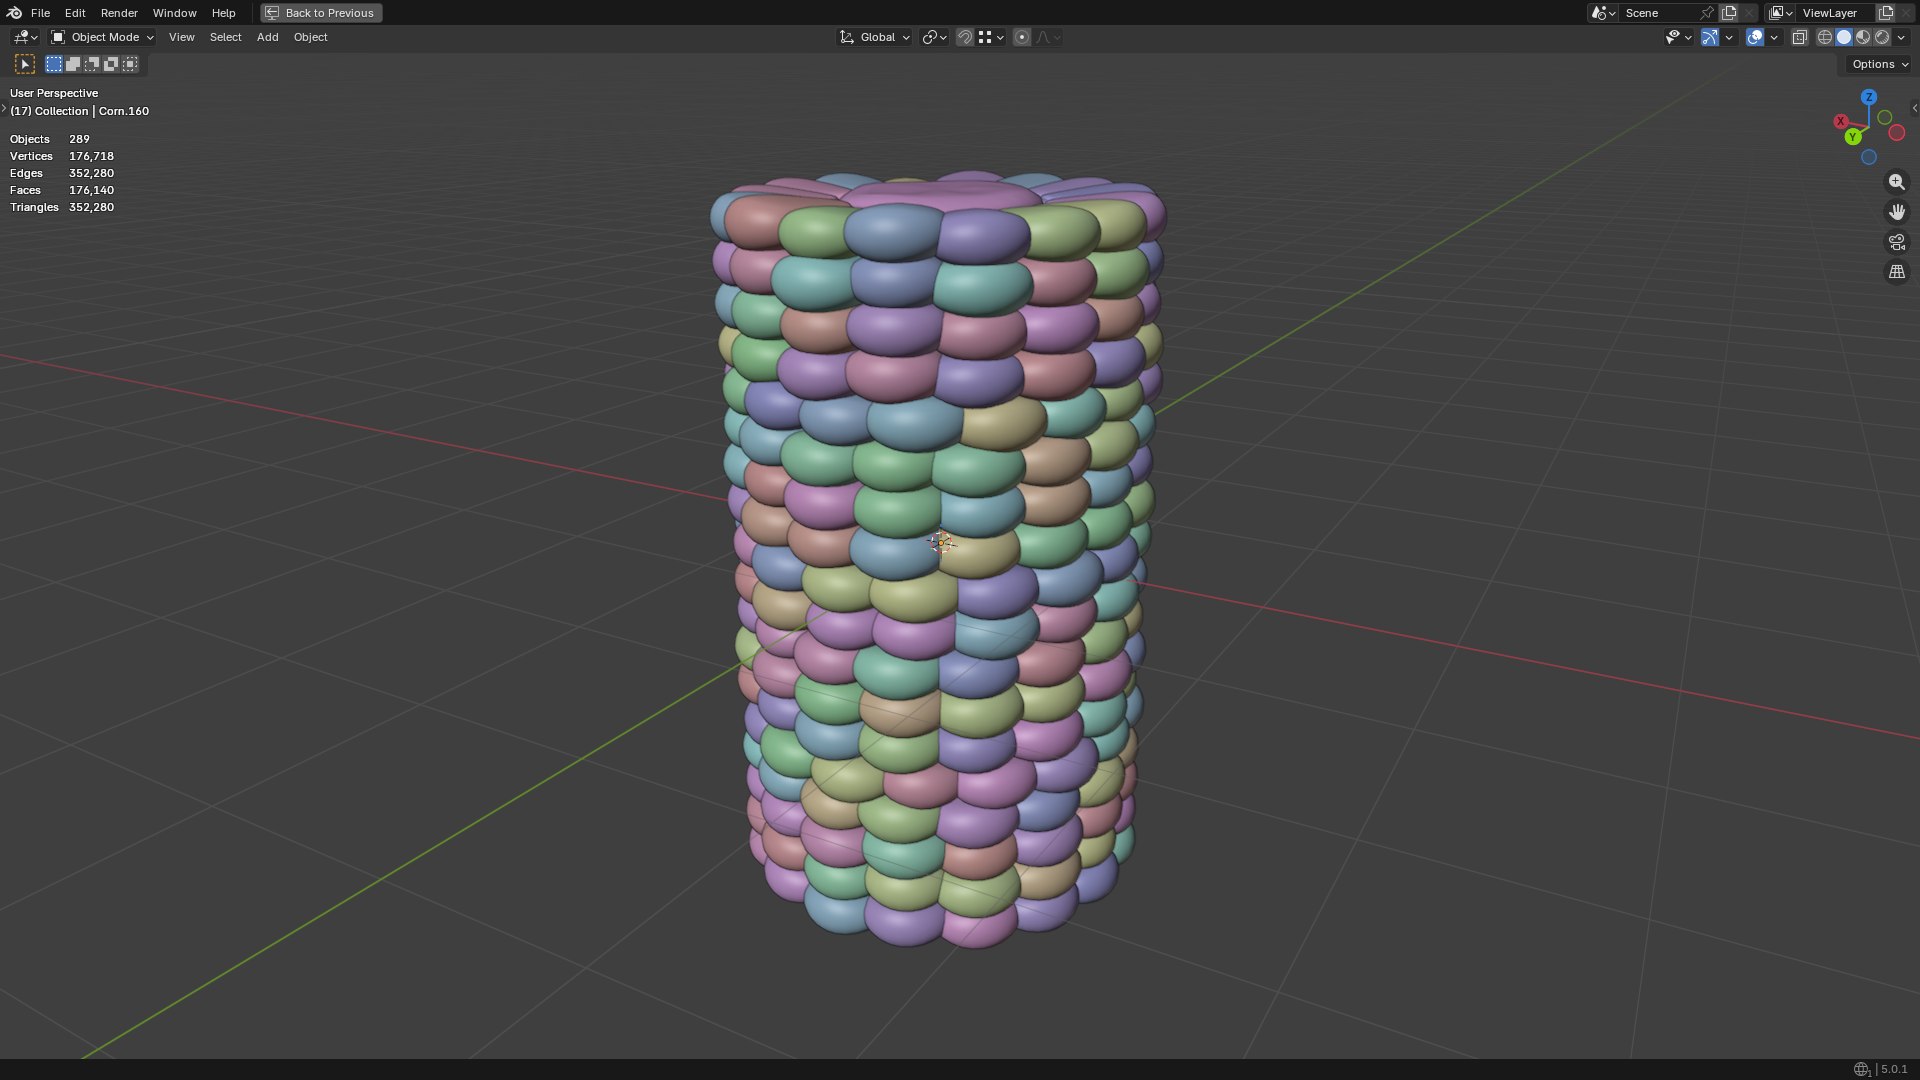This screenshot has width=1920, height=1080.
Task: Open the editor type selector dropdown
Action: tap(25, 37)
